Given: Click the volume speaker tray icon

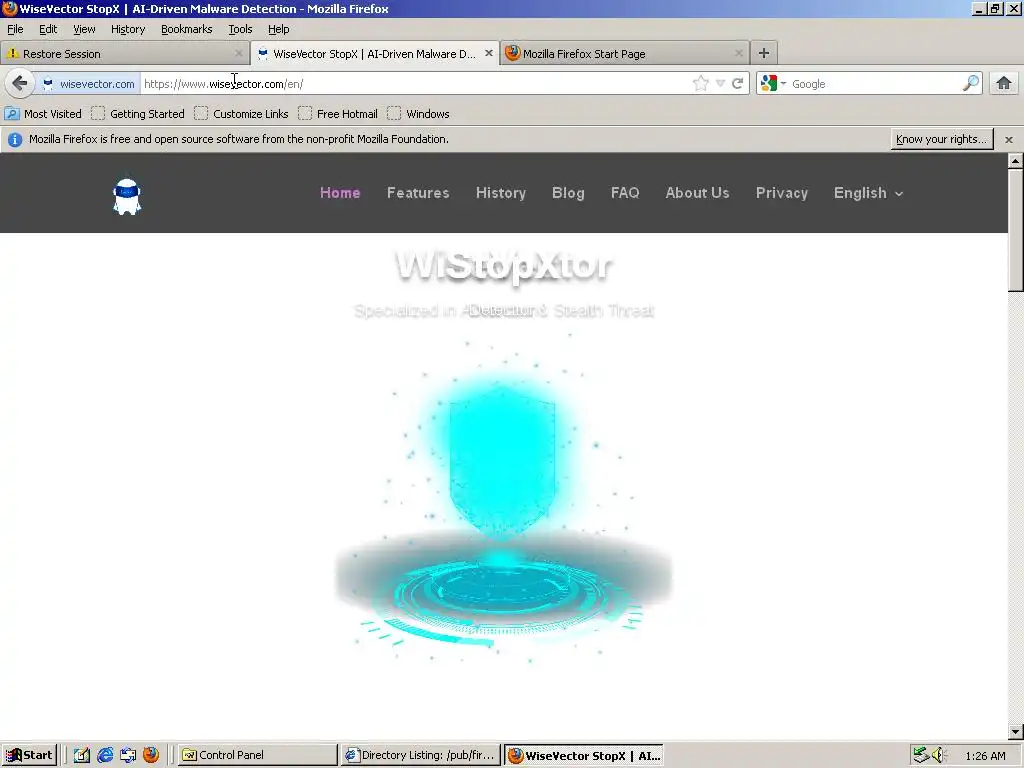Looking at the screenshot, I should tap(938, 755).
